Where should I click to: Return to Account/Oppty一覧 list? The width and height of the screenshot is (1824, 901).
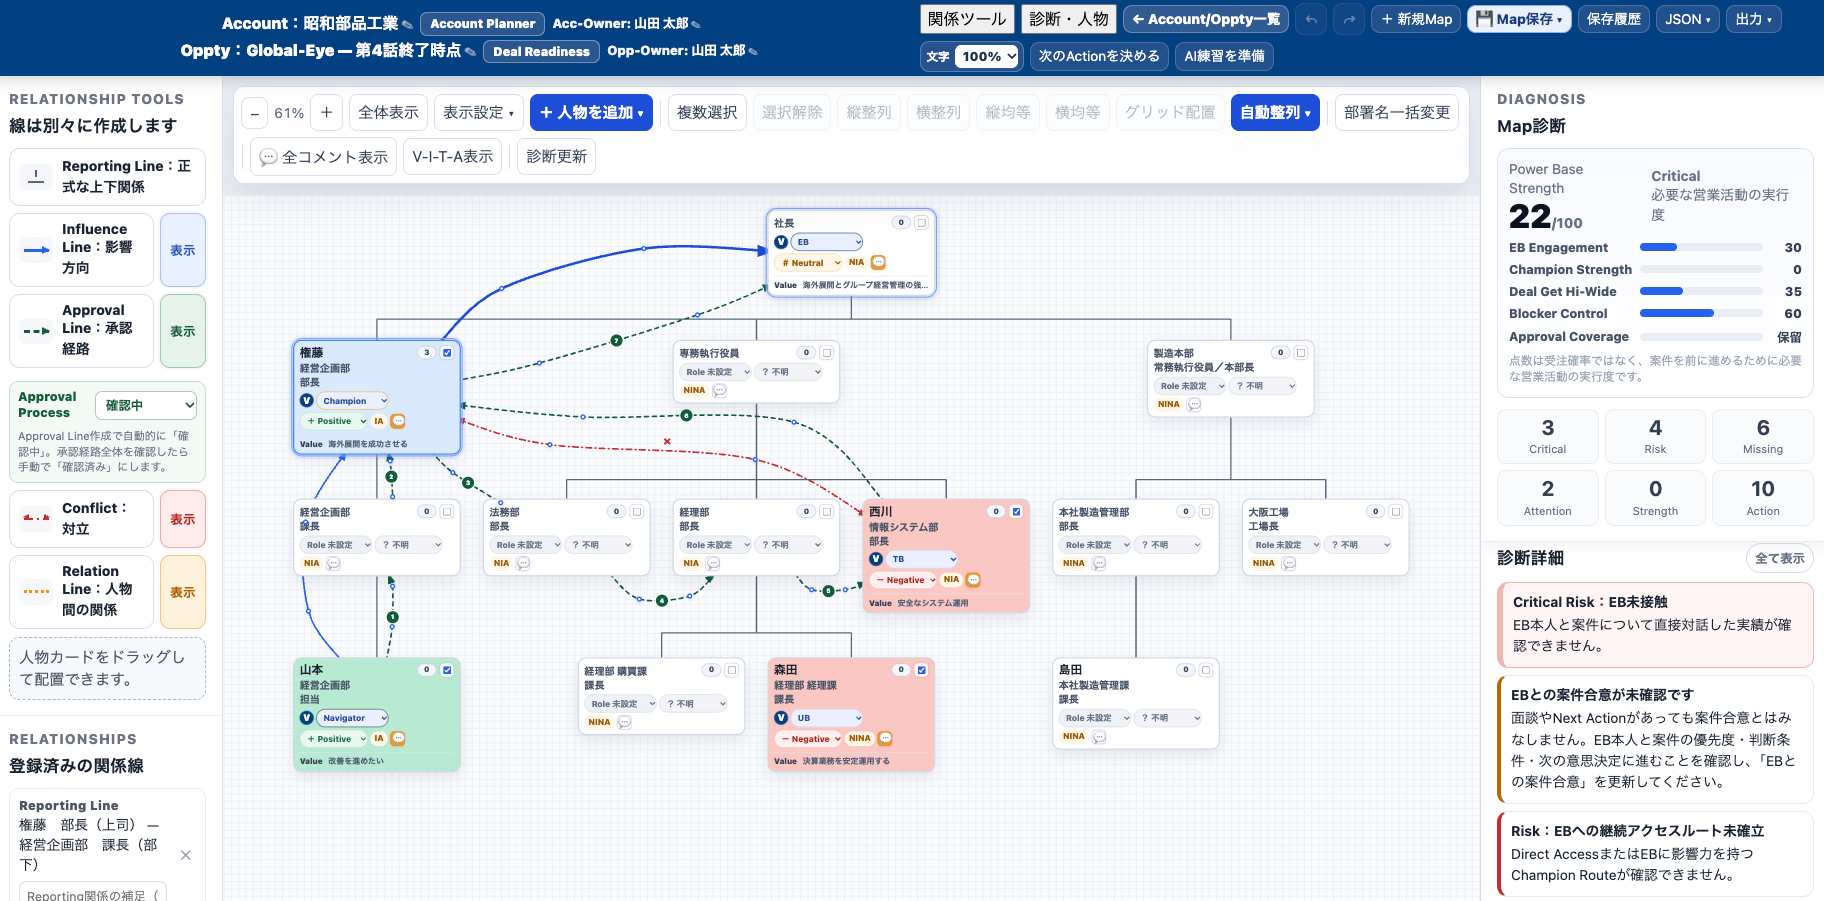(x=1206, y=19)
